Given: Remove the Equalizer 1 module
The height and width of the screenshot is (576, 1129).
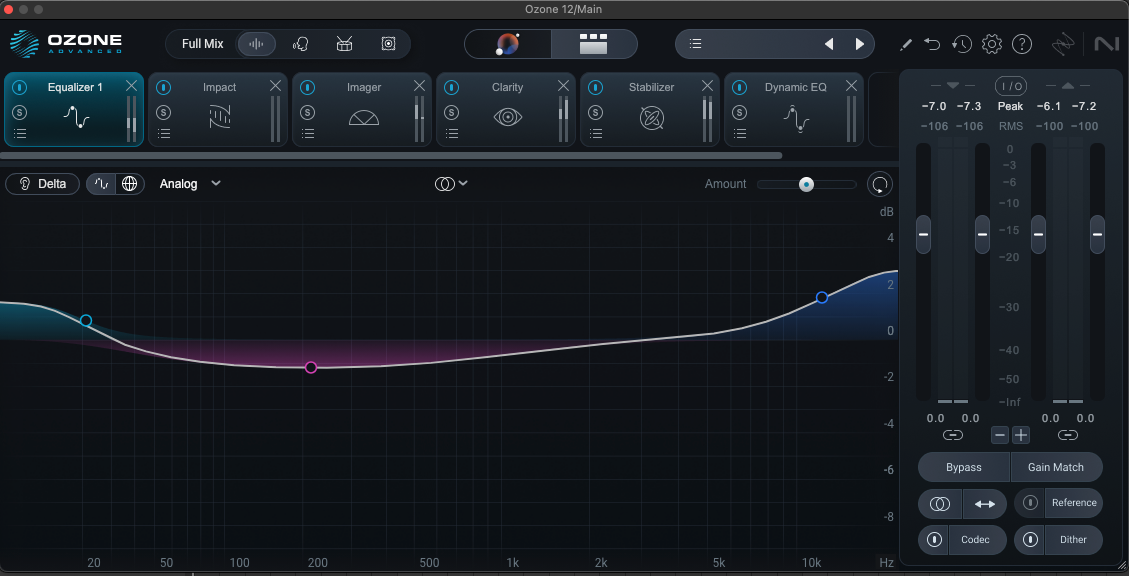Looking at the screenshot, I should [131, 86].
